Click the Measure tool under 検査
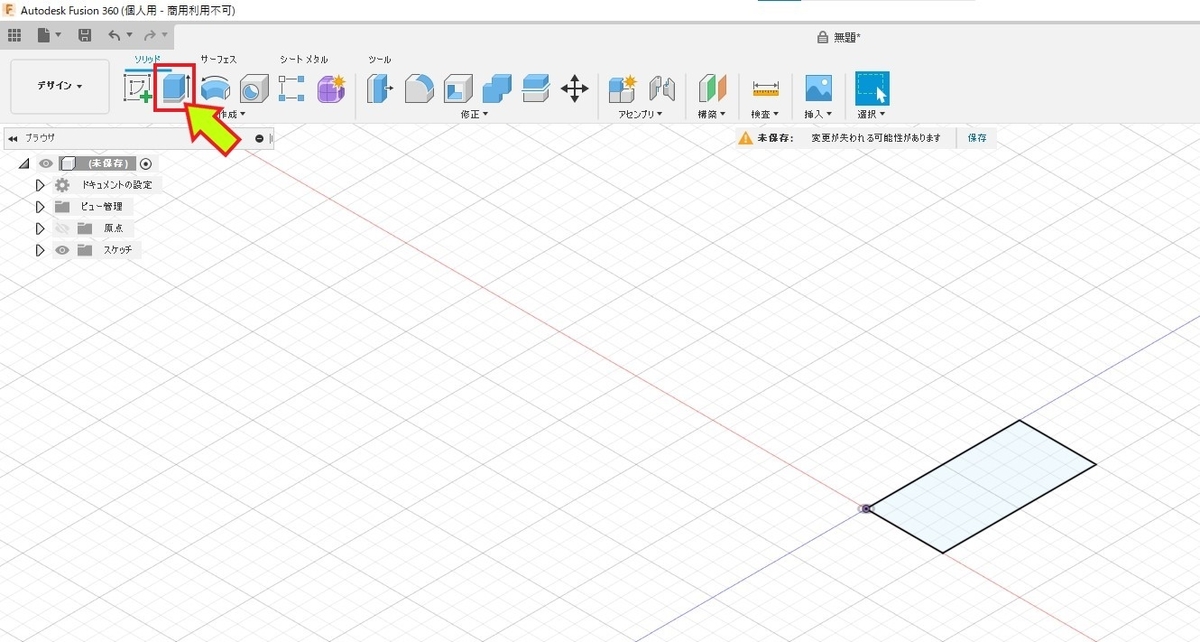1200x642 pixels. tap(764, 88)
